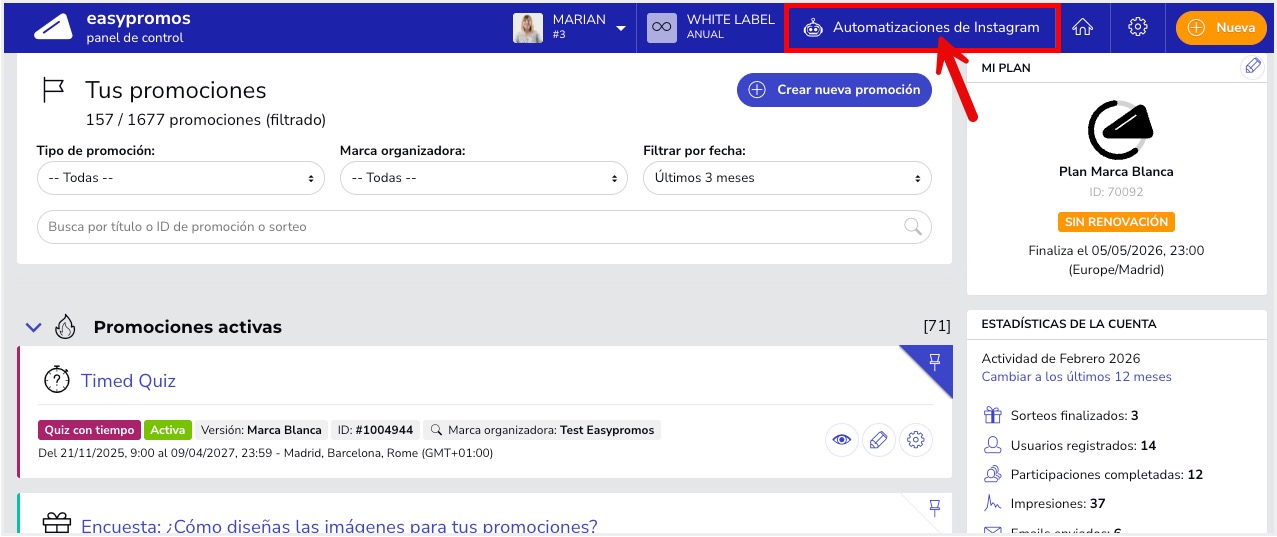This screenshot has height=537, width=1277.
Task: Click Participaciones completadas icon
Action: (992, 474)
